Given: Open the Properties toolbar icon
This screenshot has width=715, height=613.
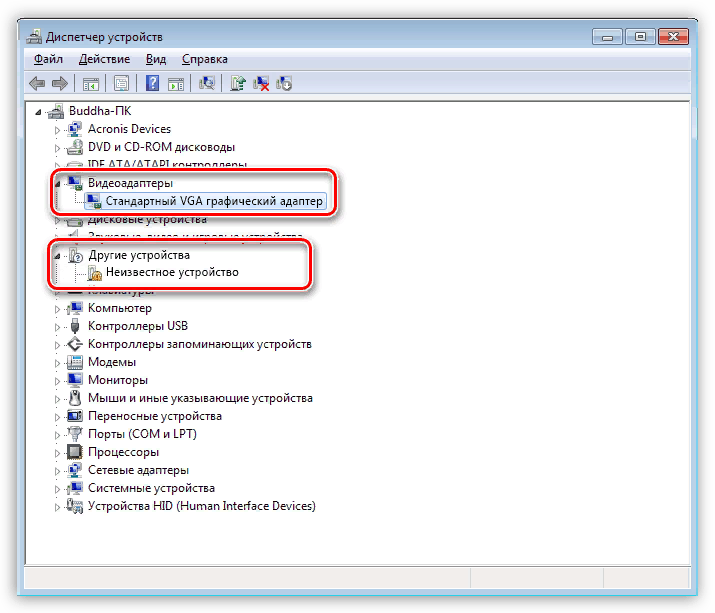Looking at the screenshot, I should tap(121, 83).
